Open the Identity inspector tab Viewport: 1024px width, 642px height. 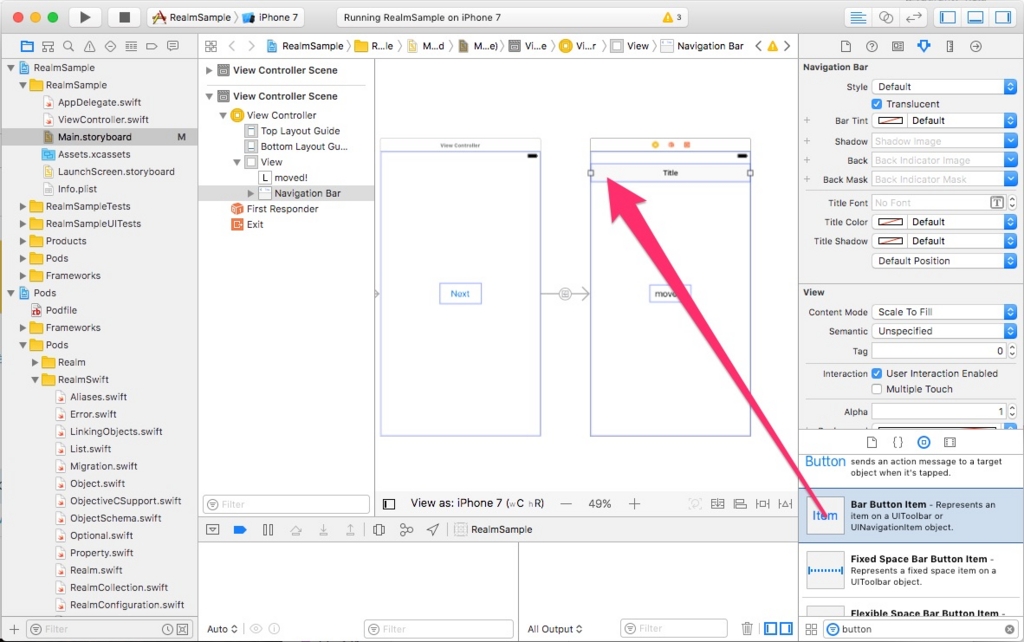pyautogui.click(x=898, y=46)
